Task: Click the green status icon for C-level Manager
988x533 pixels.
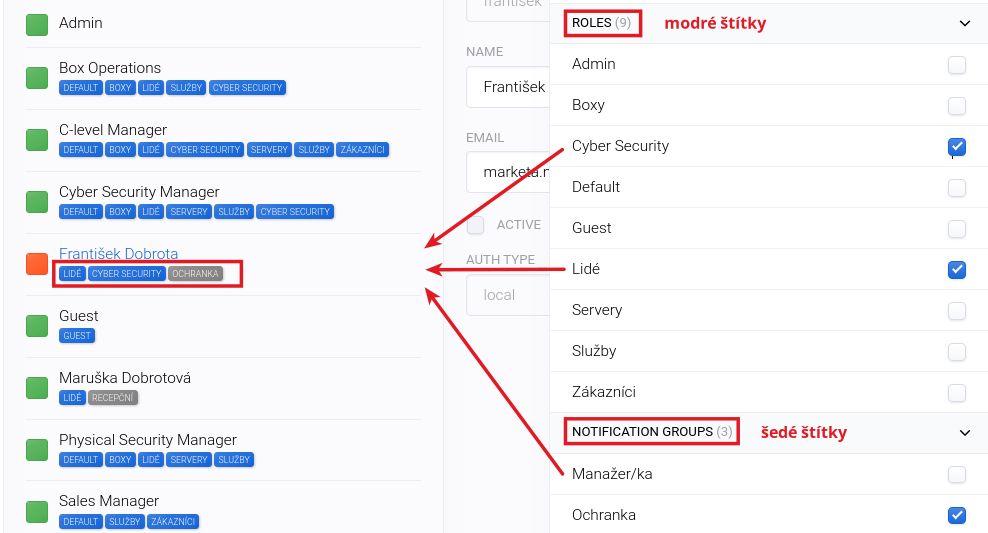Action: pyautogui.click(x=37, y=139)
